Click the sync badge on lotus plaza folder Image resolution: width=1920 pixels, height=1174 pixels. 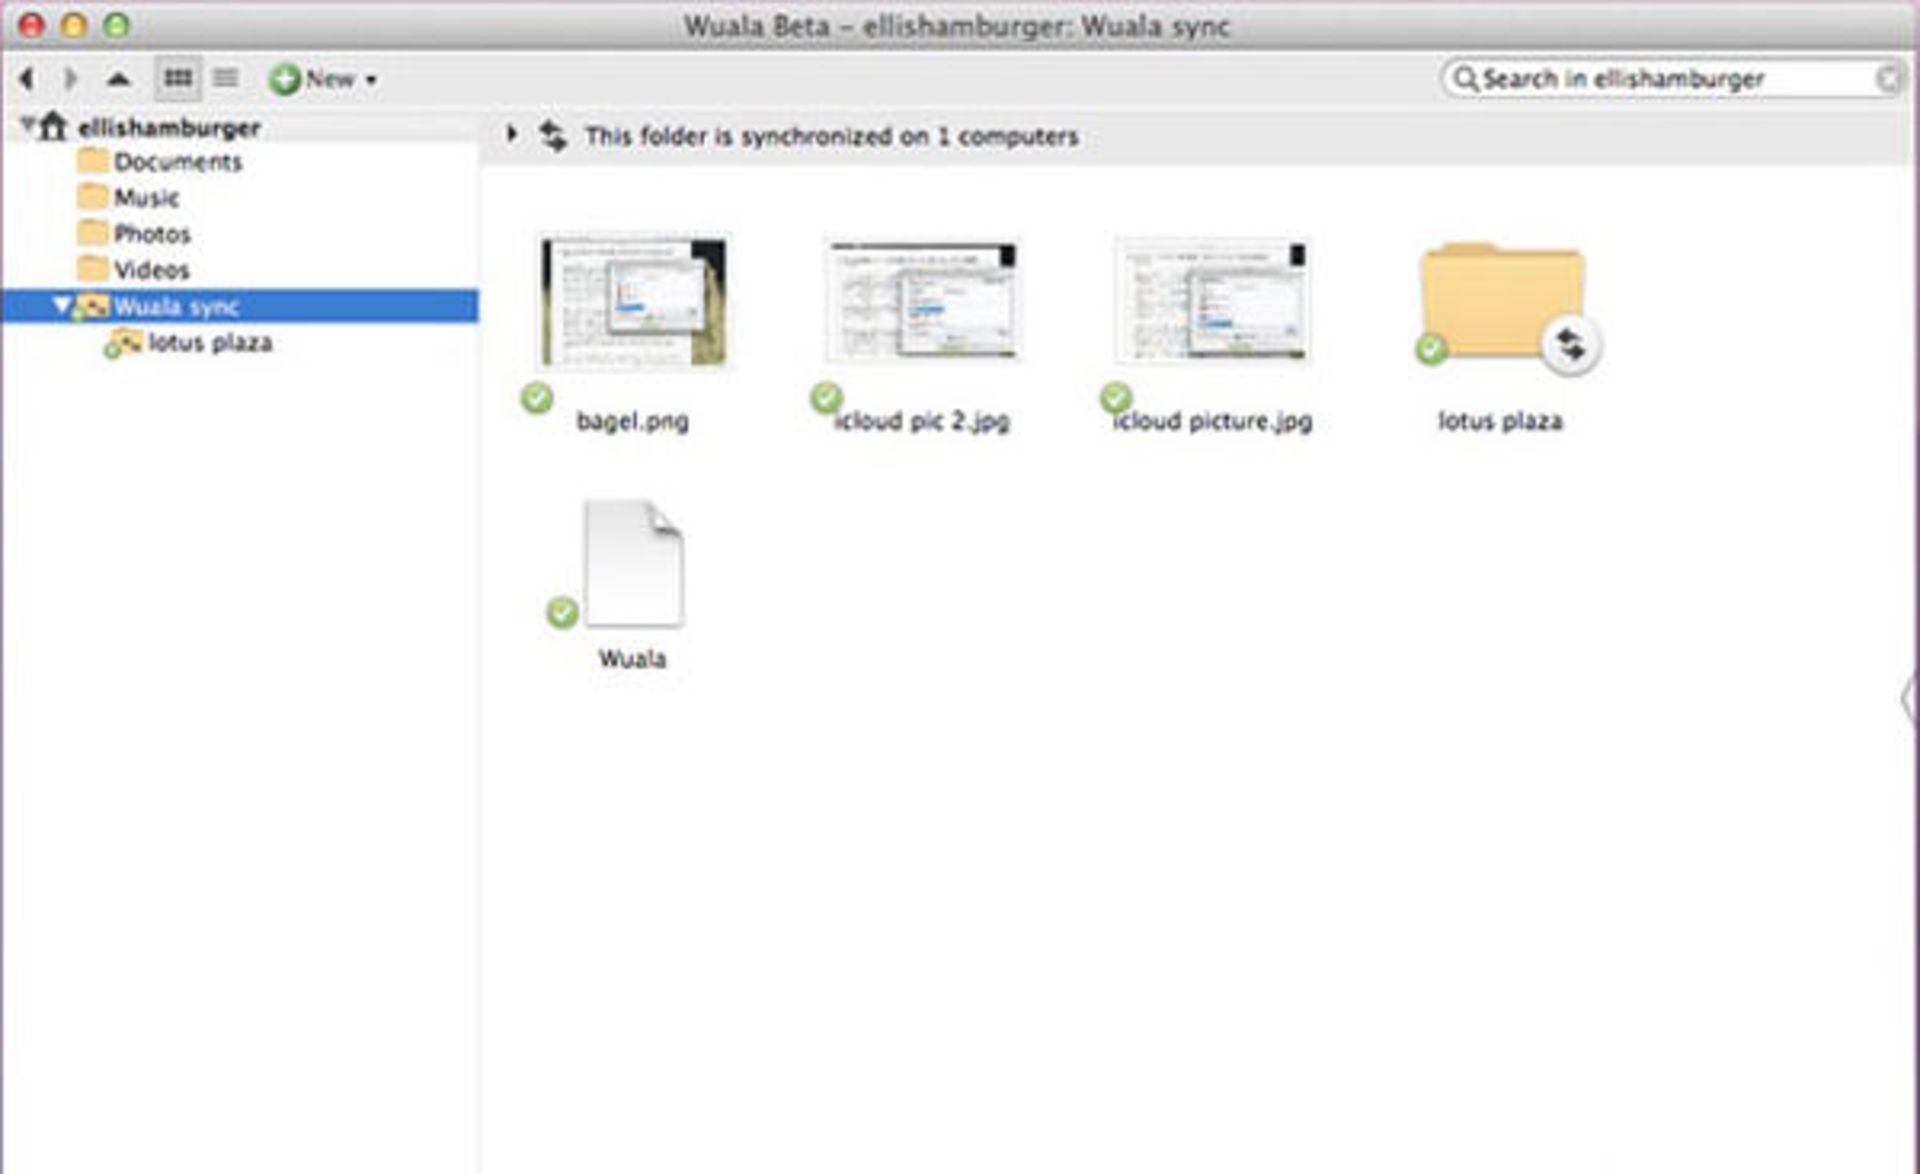[1571, 346]
